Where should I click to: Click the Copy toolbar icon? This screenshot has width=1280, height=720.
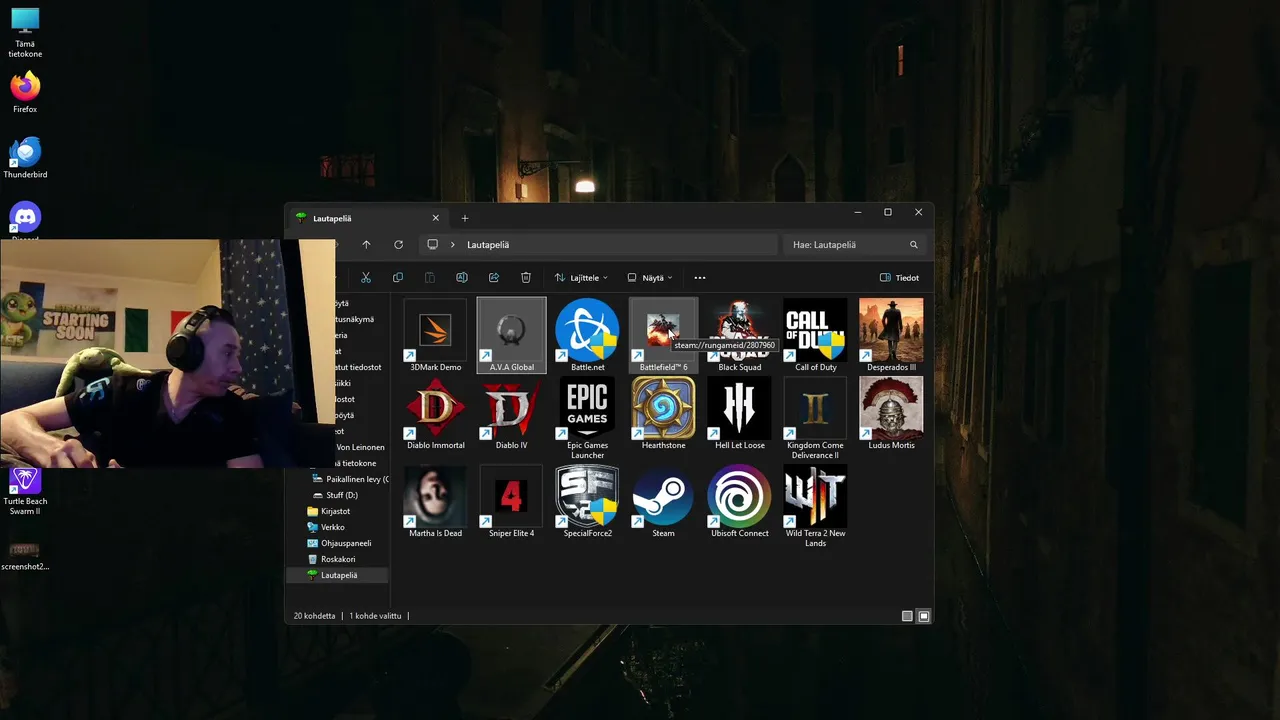pyautogui.click(x=398, y=277)
